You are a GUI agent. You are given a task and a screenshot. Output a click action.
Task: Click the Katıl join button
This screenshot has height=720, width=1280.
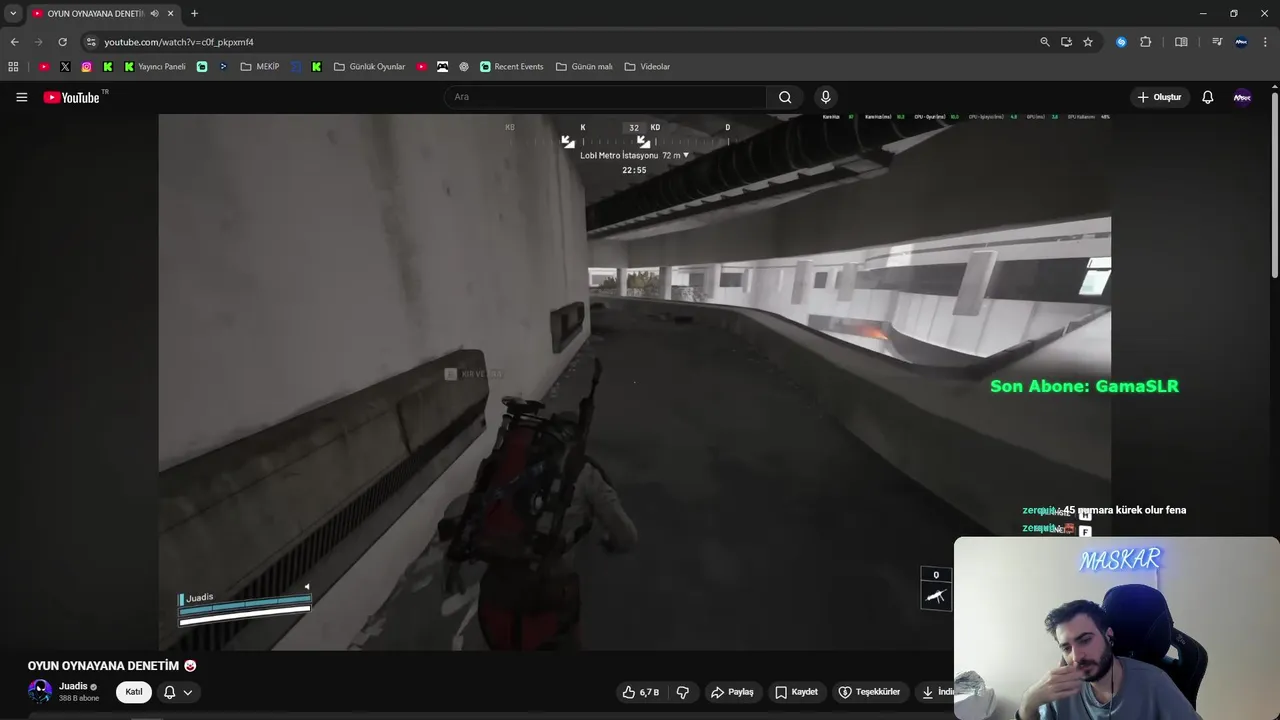click(134, 692)
